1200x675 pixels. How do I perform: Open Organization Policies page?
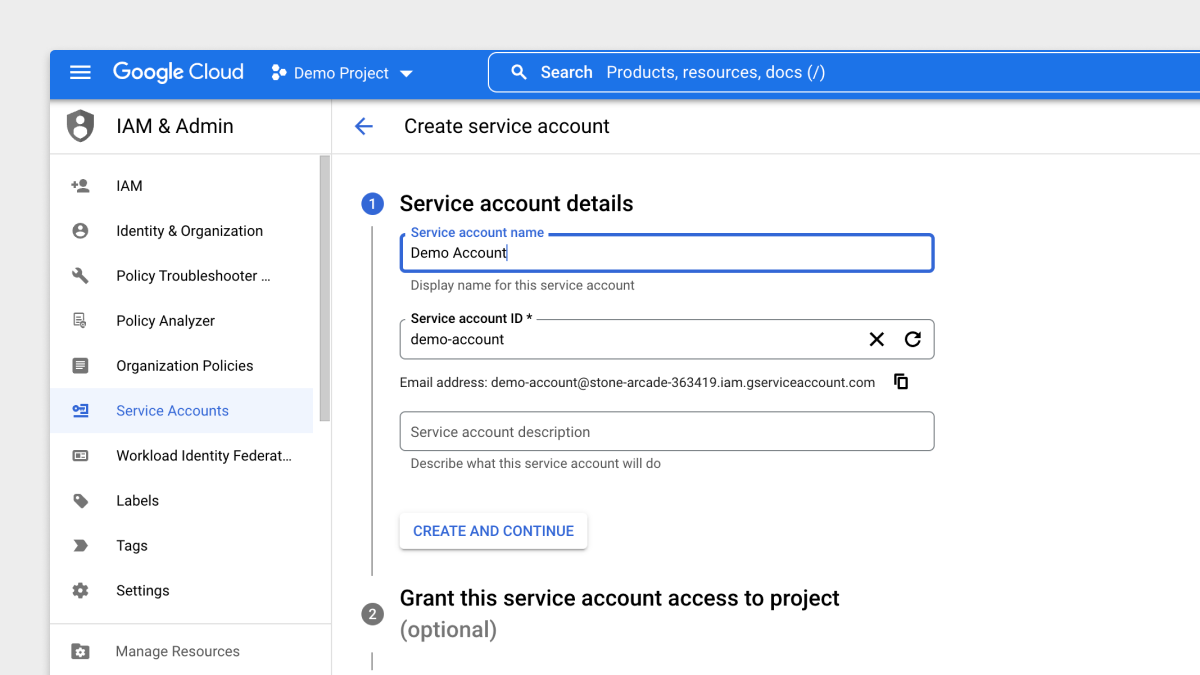182,366
